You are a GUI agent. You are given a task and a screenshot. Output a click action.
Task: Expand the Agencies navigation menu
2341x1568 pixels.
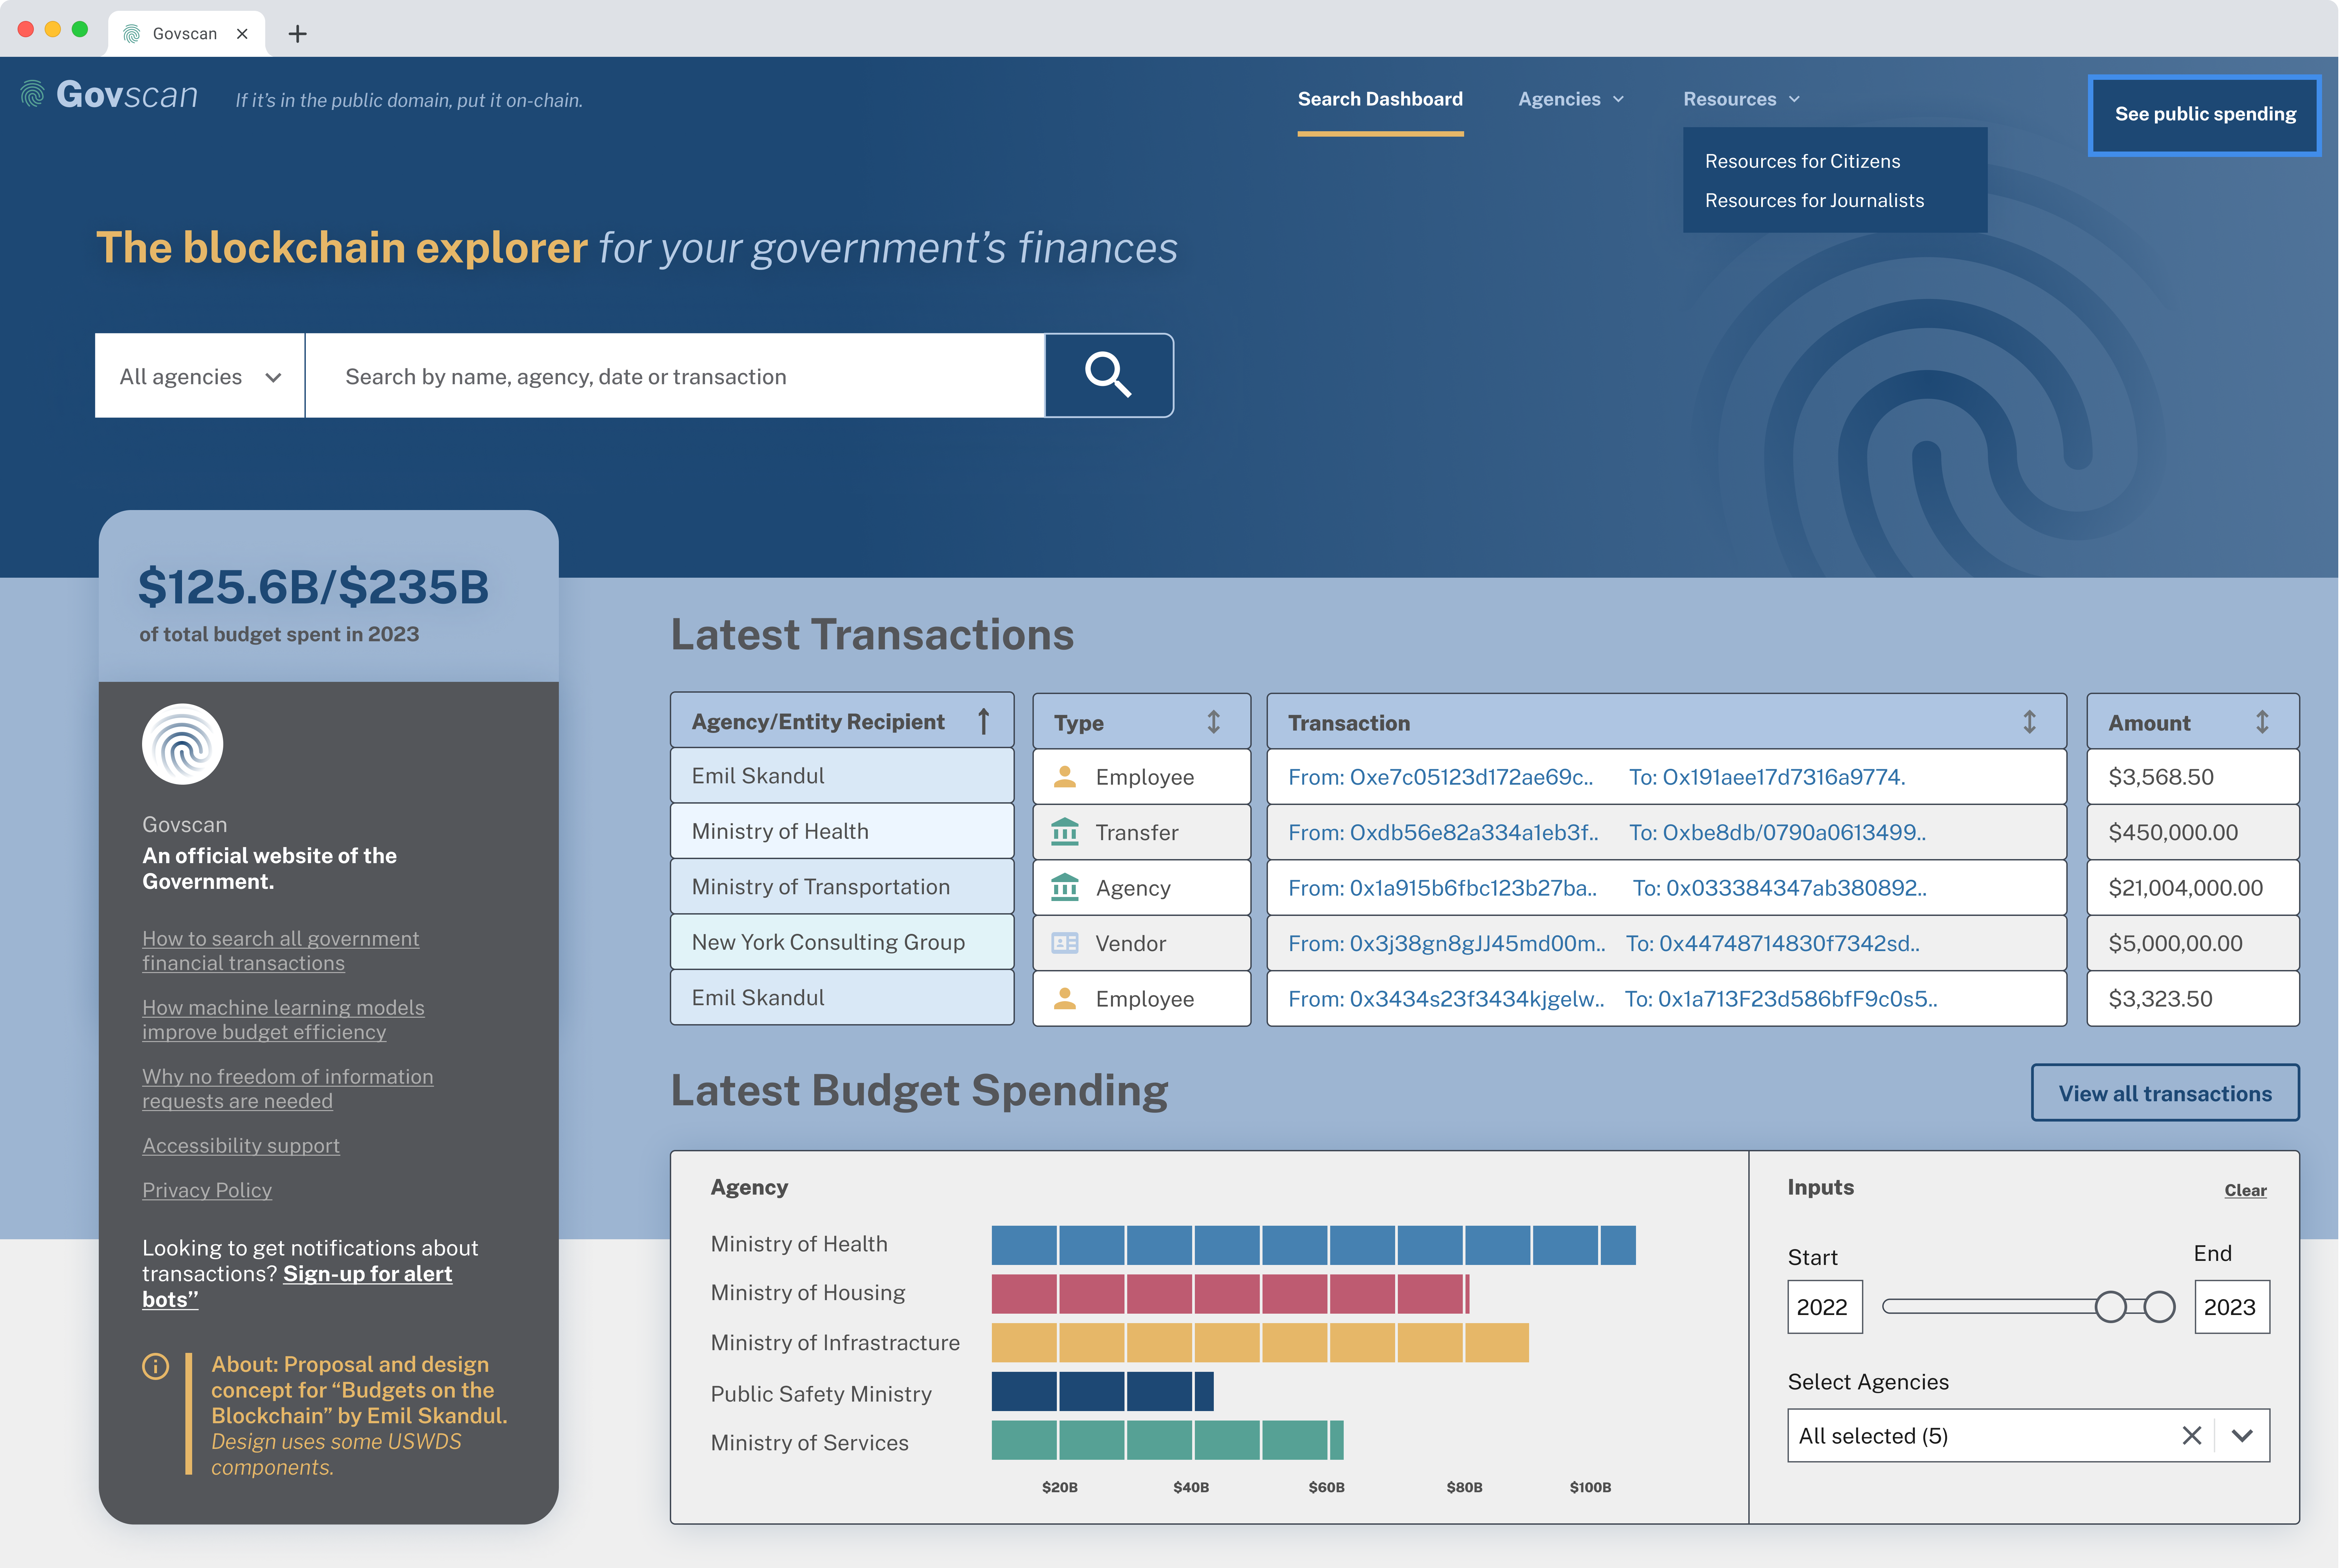(x=1570, y=99)
